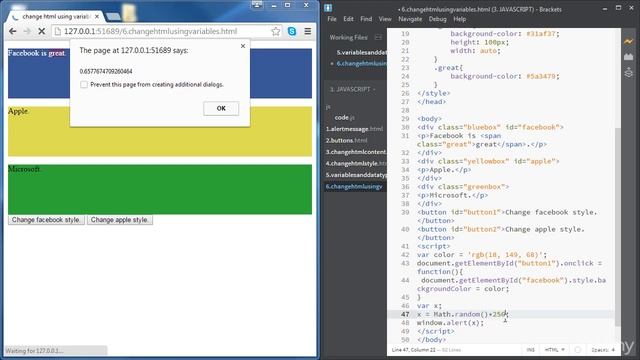Select 6.changehtmlusingv file in project tree
Image resolution: width=640 pixels, height=360 pixels.
354,187
